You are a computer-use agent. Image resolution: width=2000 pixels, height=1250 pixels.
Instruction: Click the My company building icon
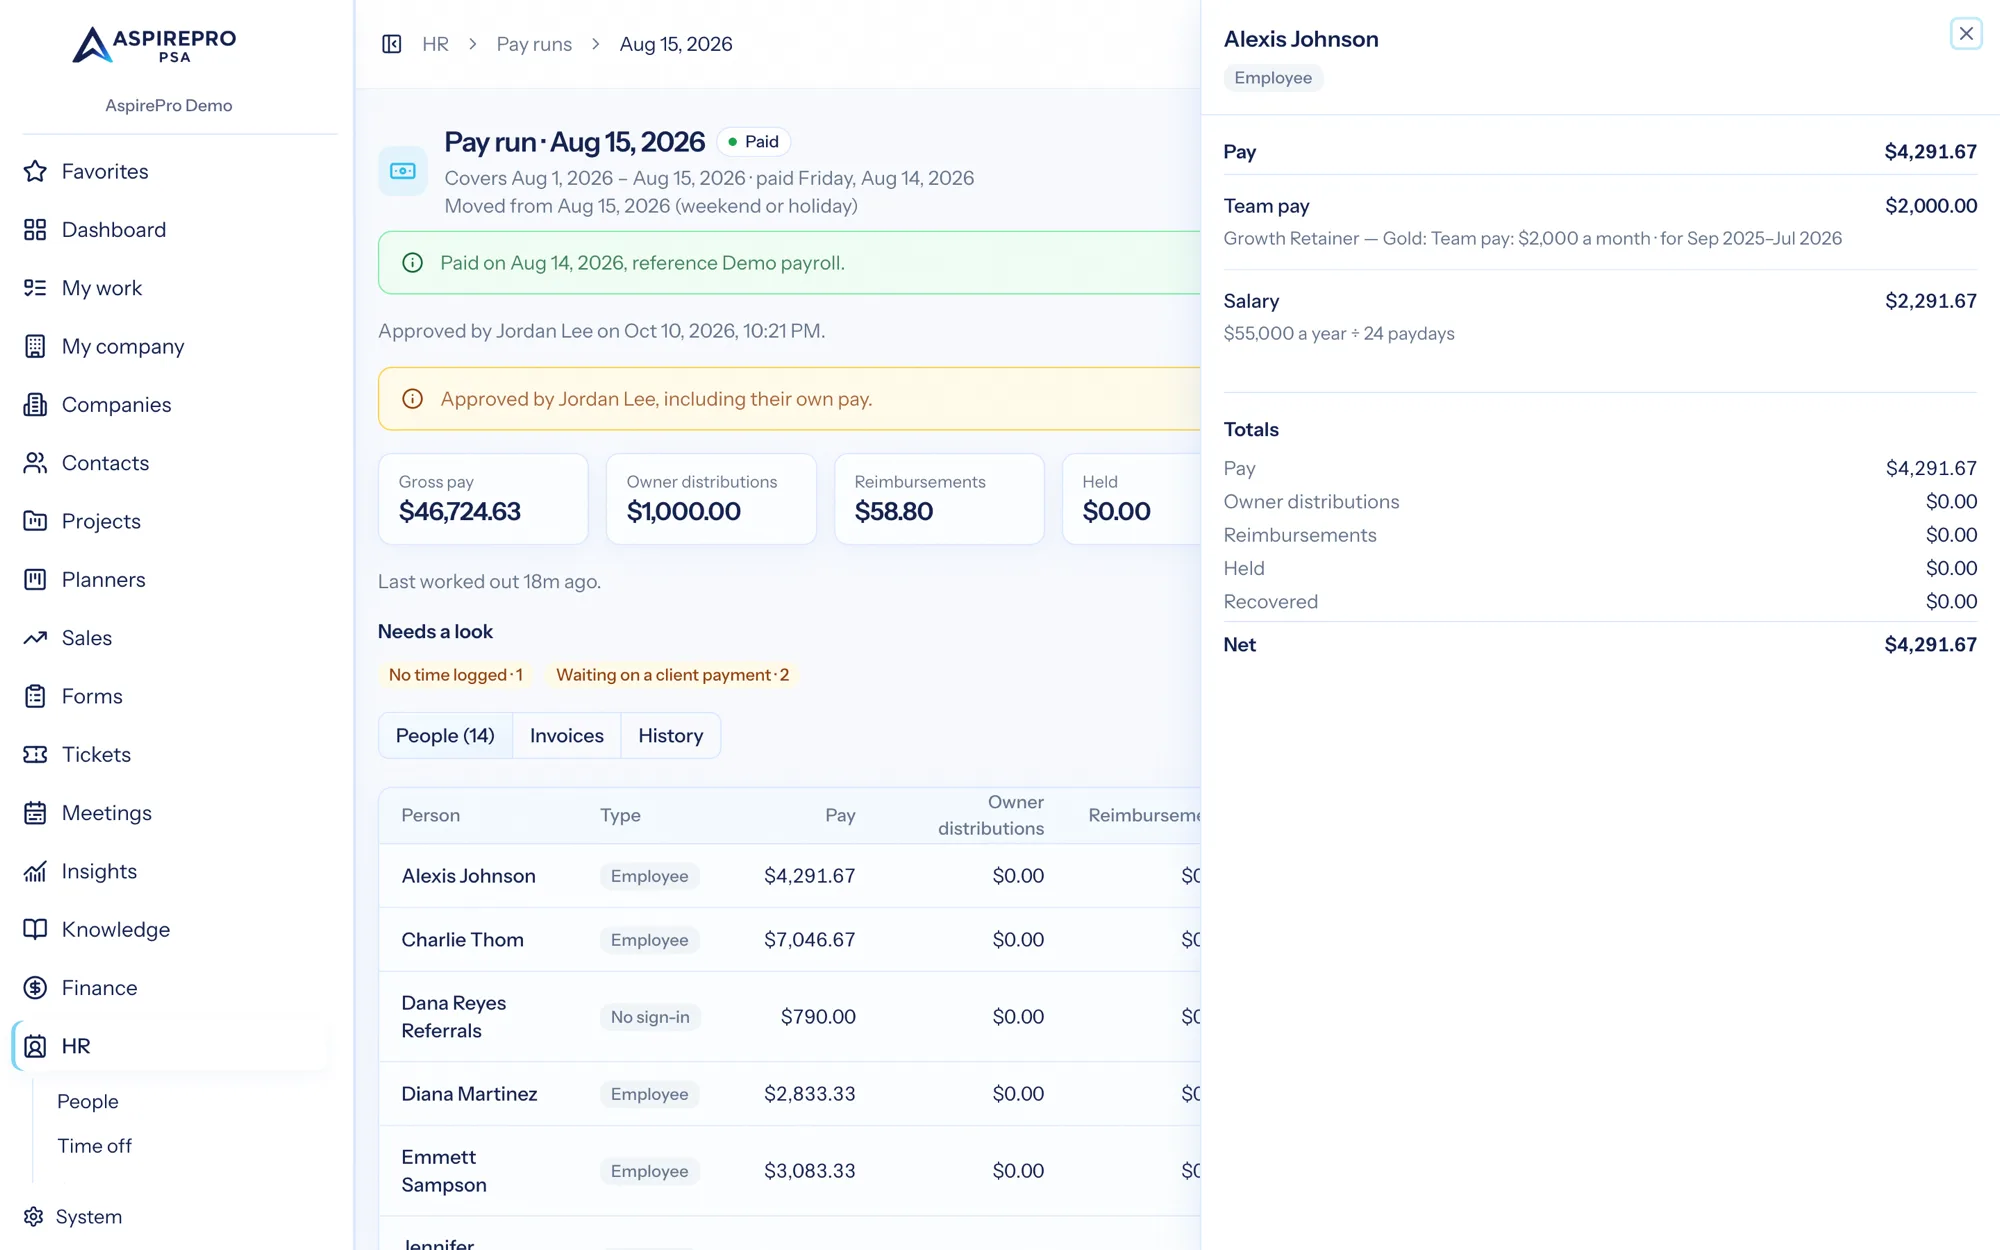point(35,346)
